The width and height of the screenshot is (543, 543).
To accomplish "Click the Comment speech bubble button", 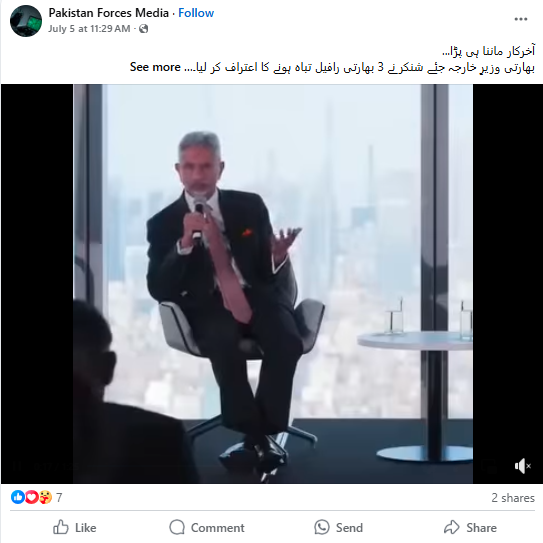I will pos(207,527).
